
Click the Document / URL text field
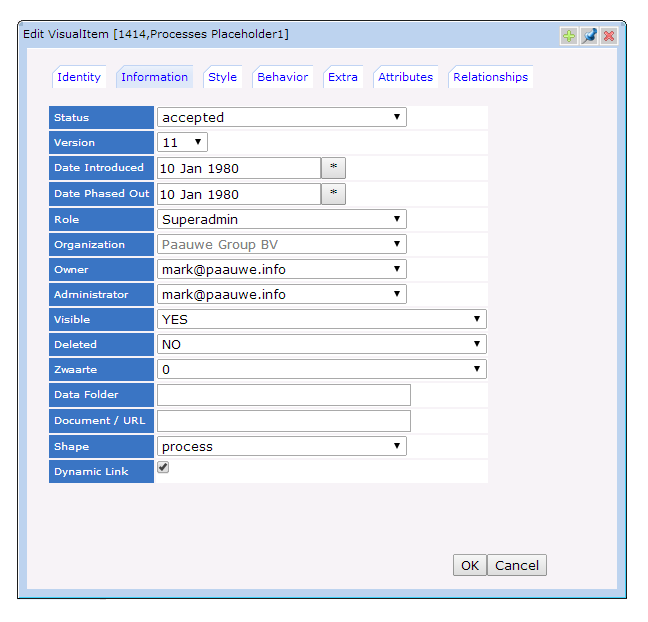pyautogui.click(x=284, y=421)
